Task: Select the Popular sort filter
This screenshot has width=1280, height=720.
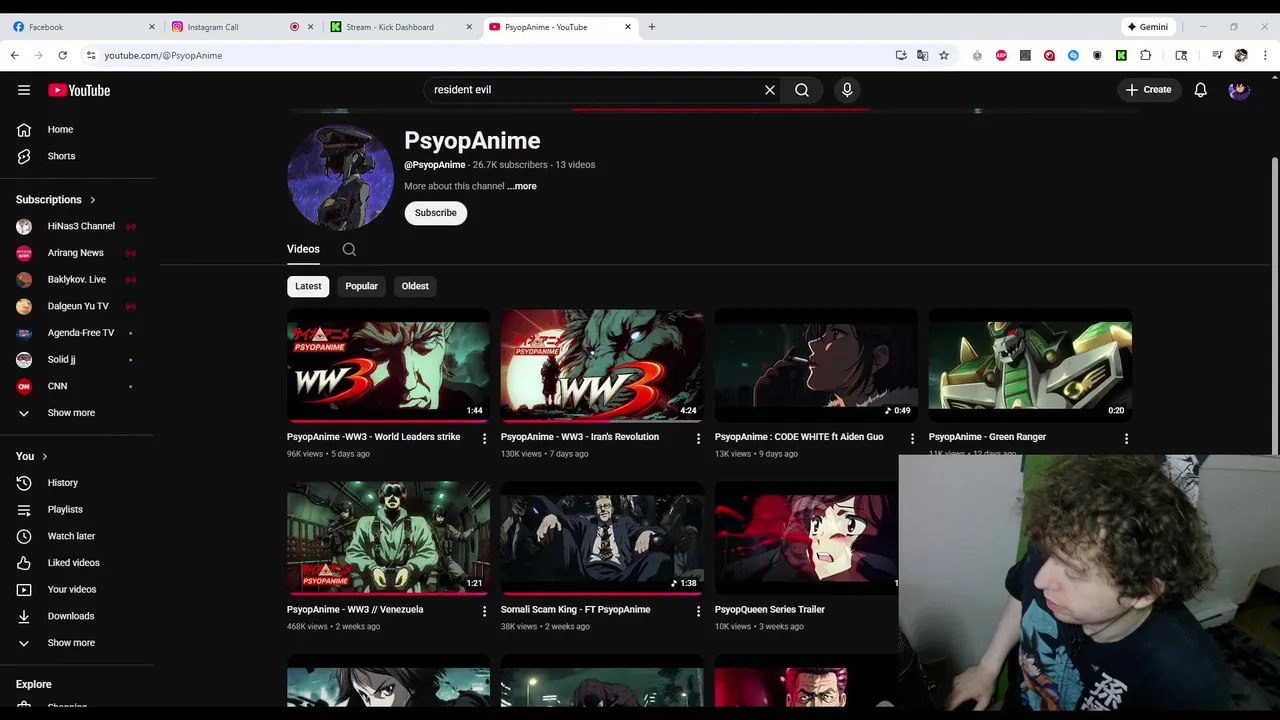Action: [x=361, y=286]
